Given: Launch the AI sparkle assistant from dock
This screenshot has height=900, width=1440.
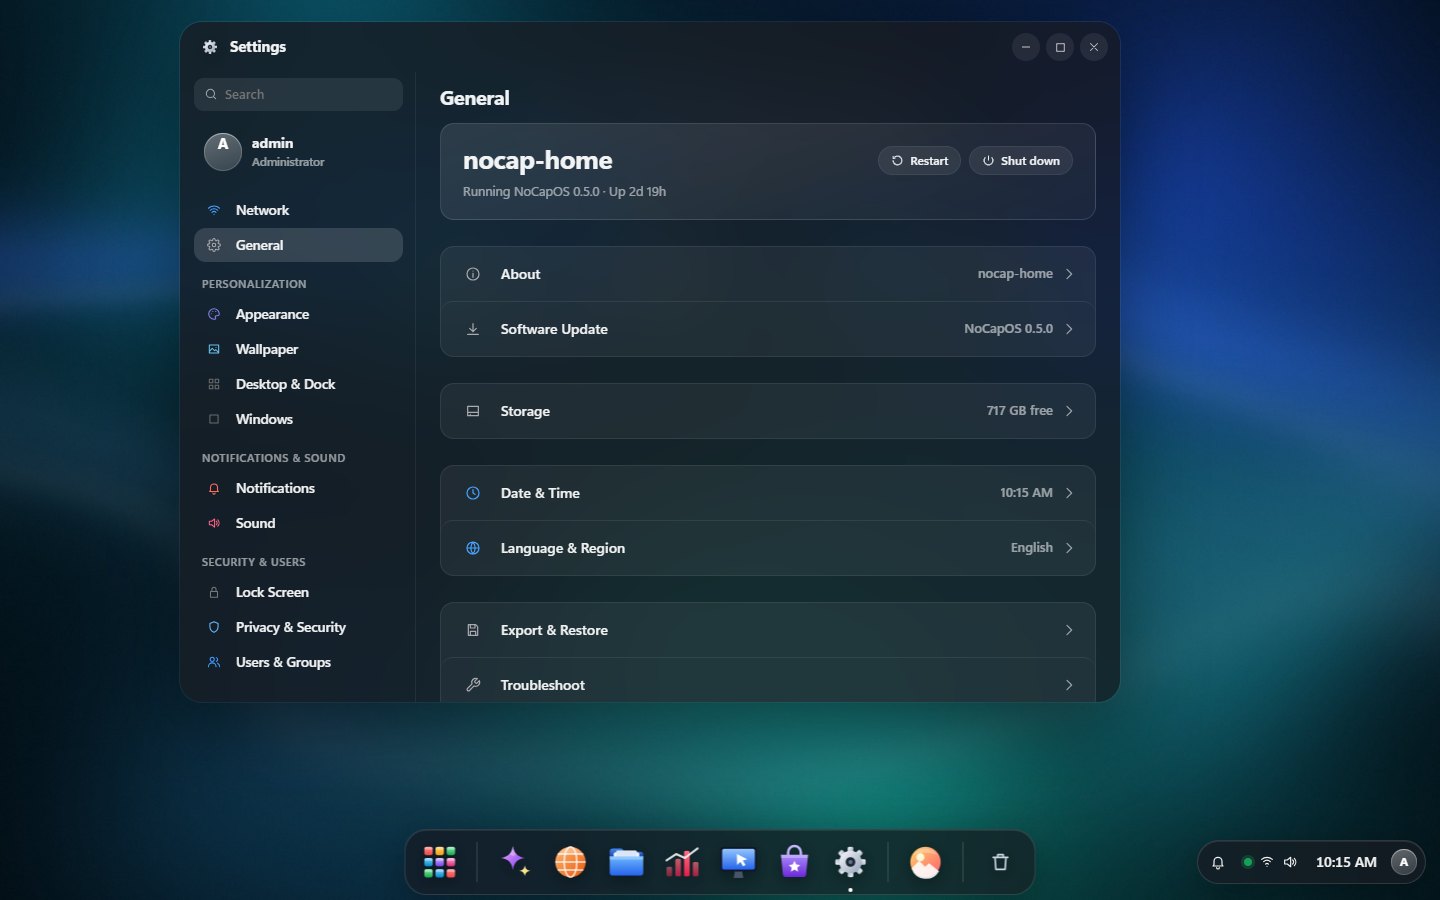Looking at the screenshot, I should [x=515, y=862].
